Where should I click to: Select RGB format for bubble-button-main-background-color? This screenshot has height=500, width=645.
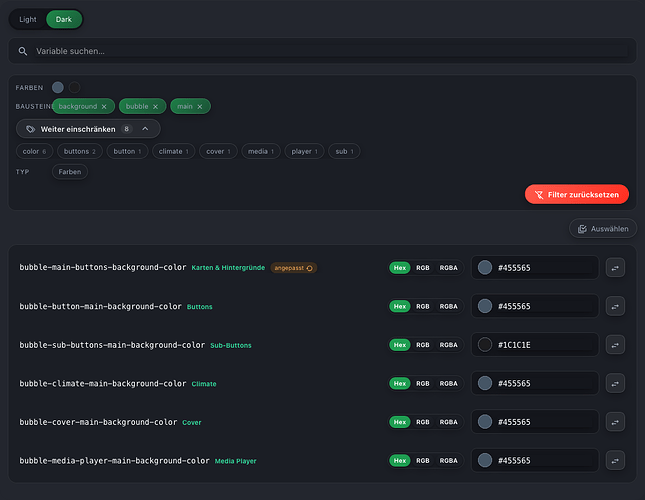coord(422,306)
